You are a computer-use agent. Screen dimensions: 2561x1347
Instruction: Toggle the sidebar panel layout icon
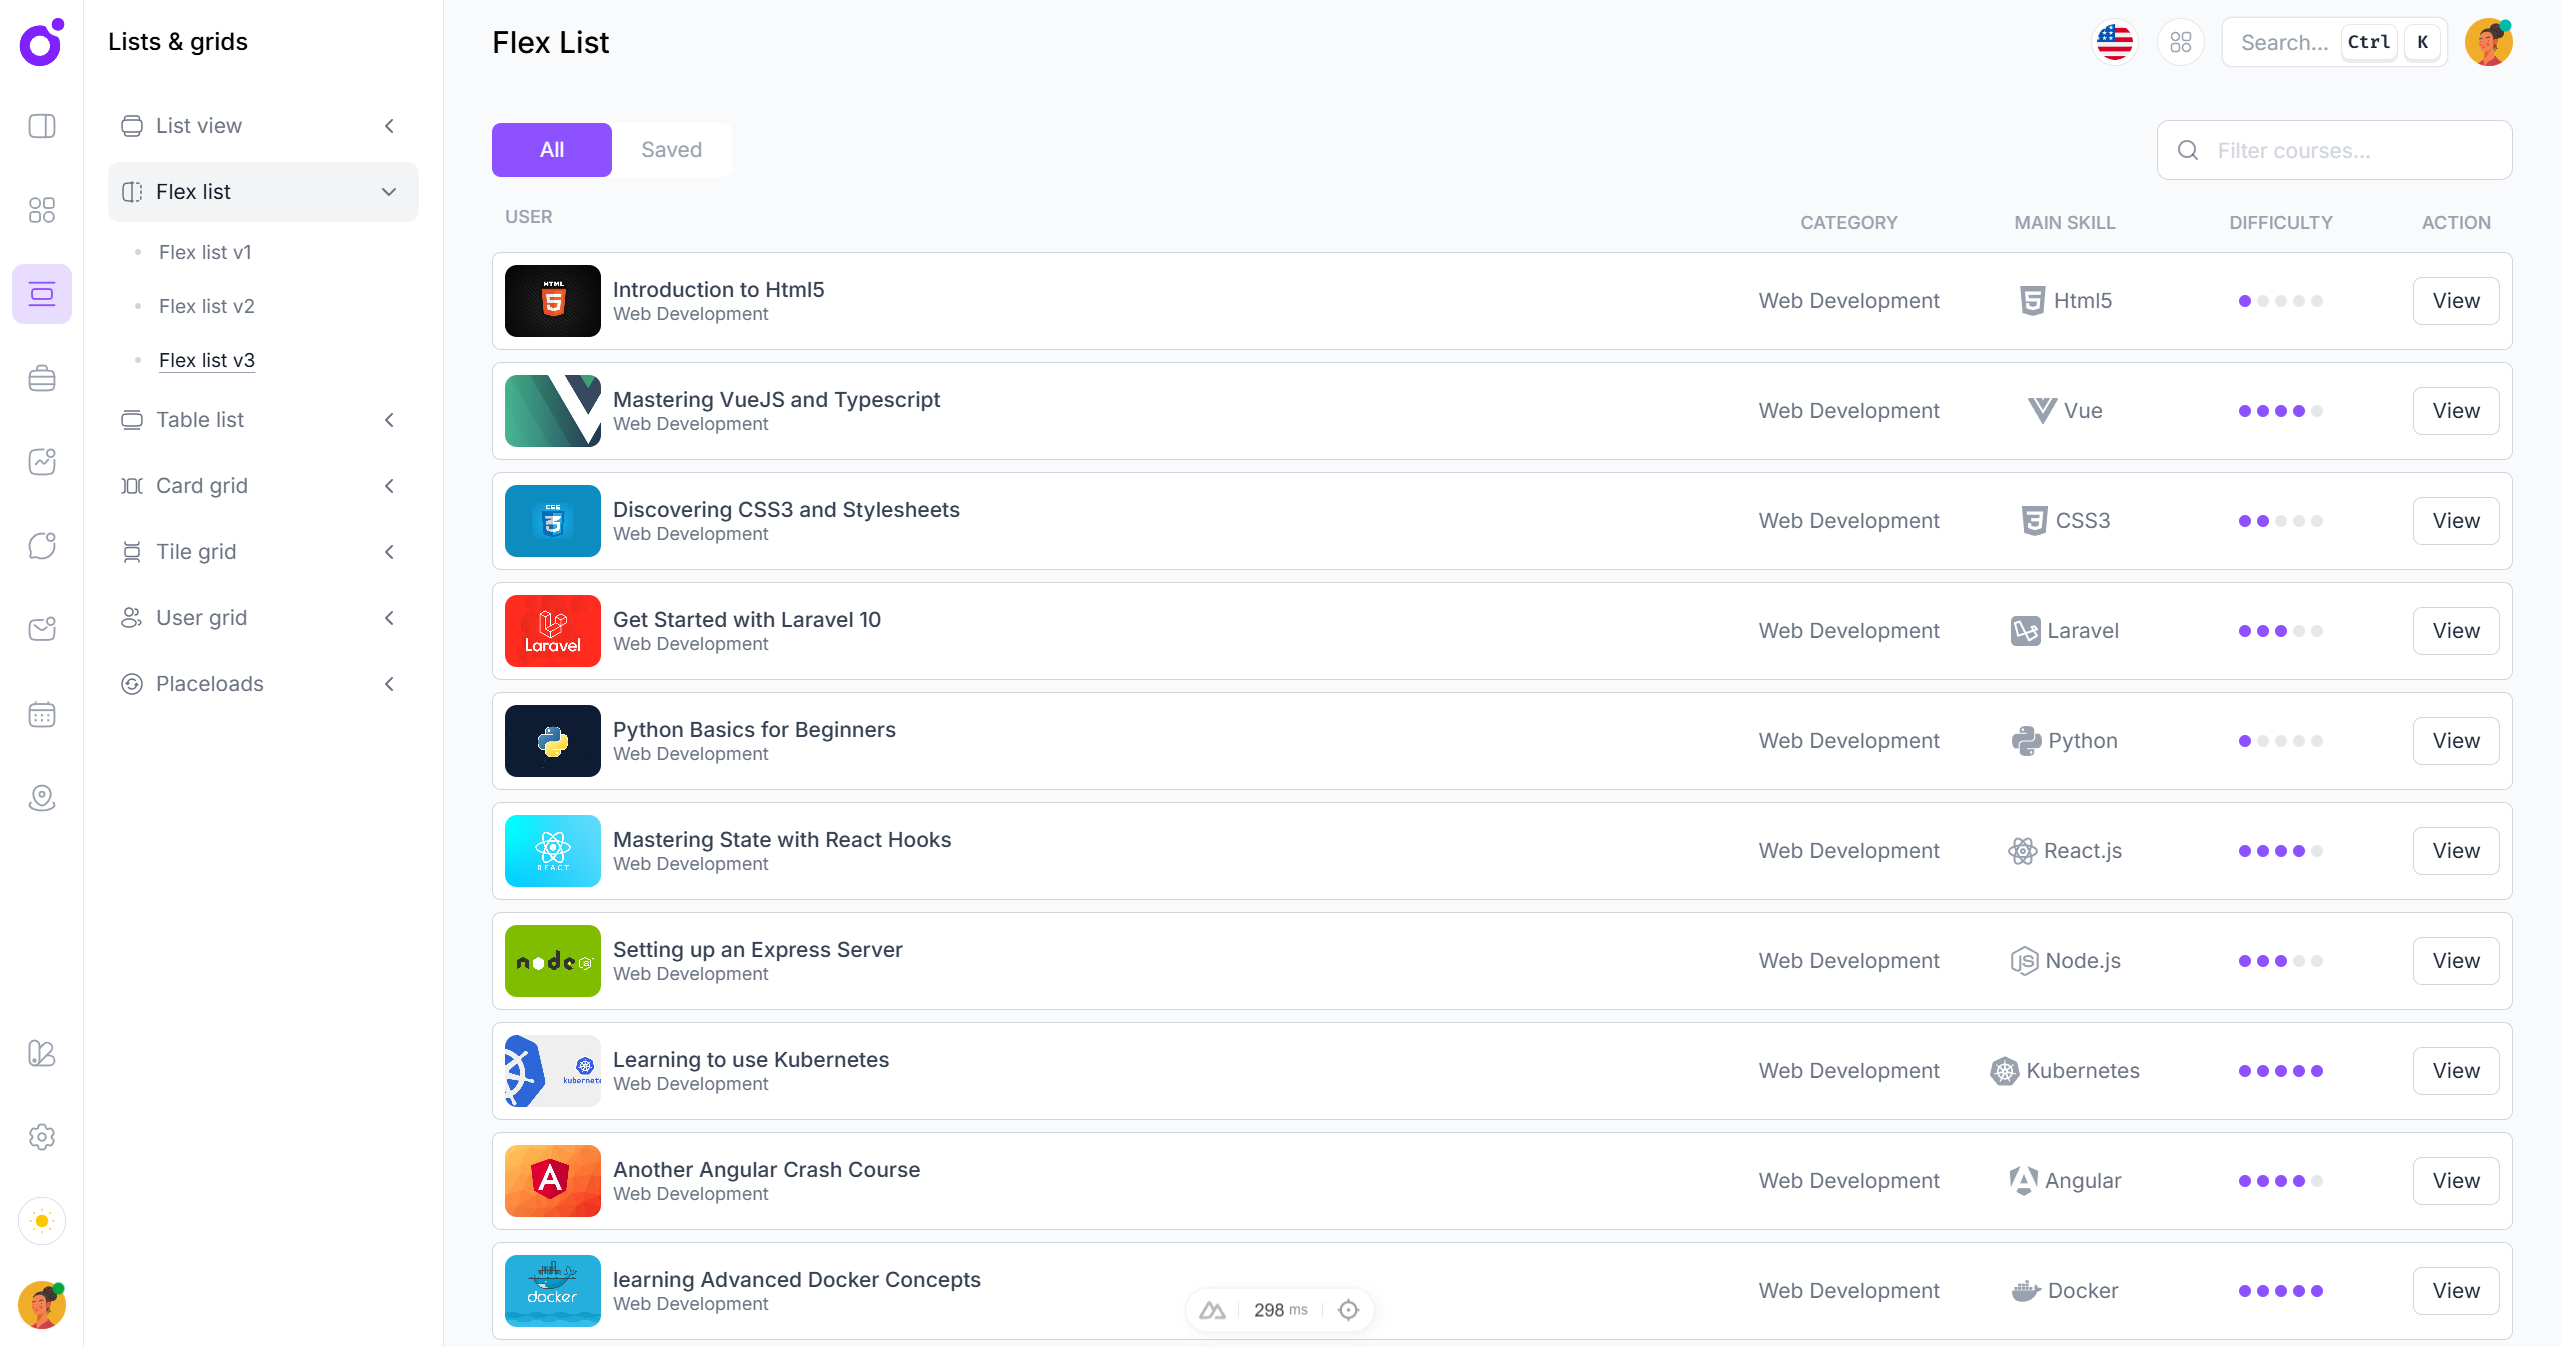42,126
